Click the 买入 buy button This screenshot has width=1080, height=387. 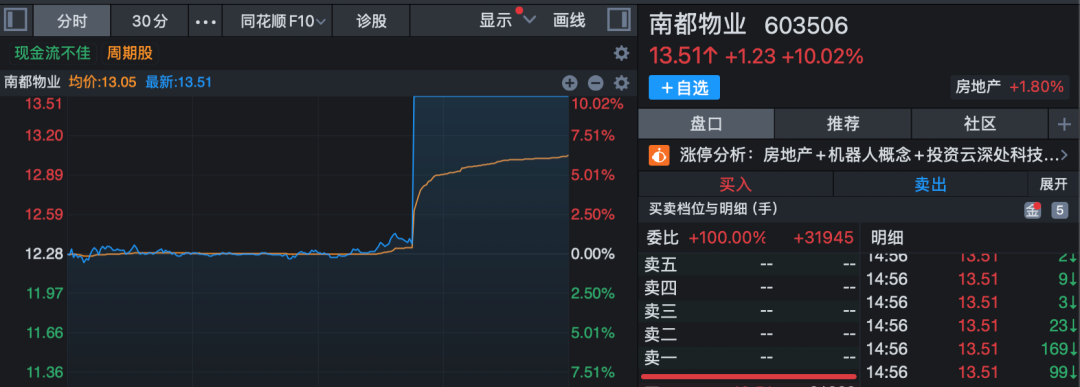[x=736, y=185]
